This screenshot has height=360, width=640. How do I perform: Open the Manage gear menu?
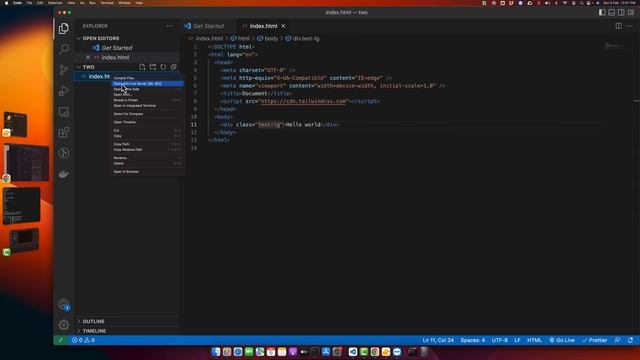[x=64, y=325]
